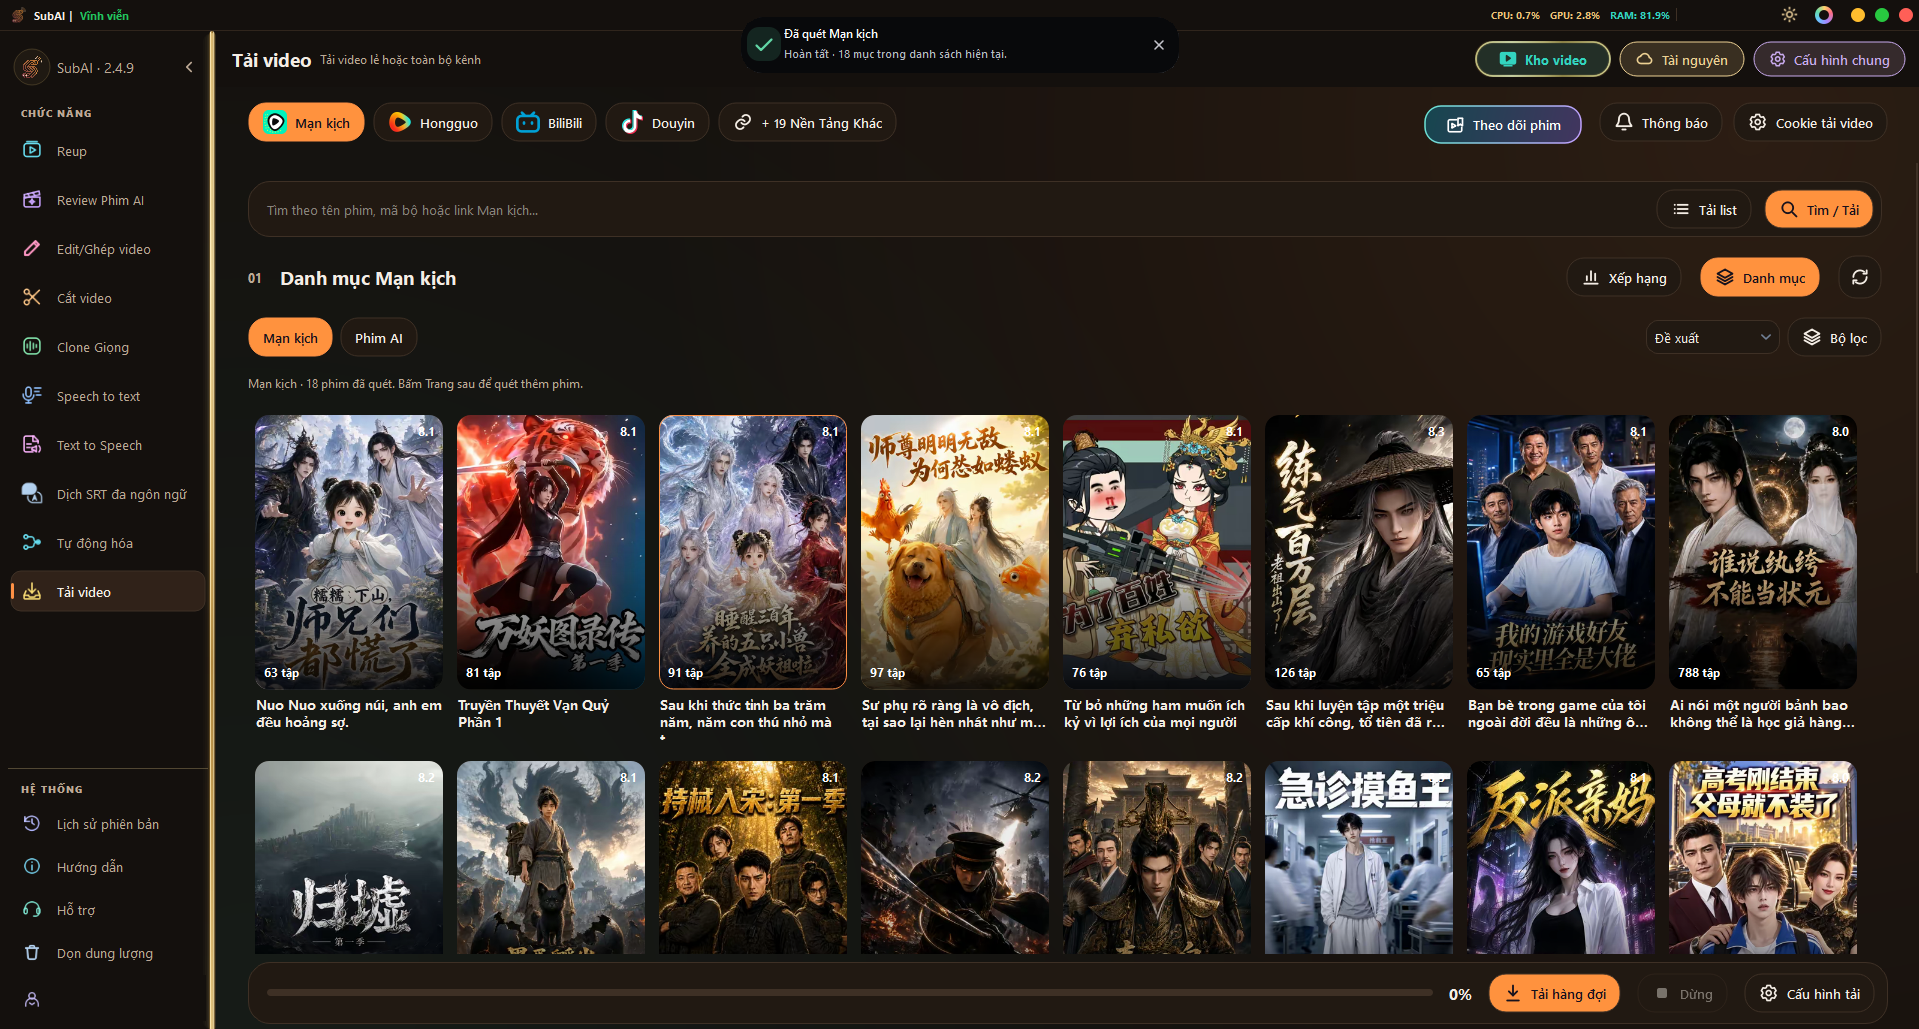Click the Kho video button

pyautogui.click(x=1543, y=60)
